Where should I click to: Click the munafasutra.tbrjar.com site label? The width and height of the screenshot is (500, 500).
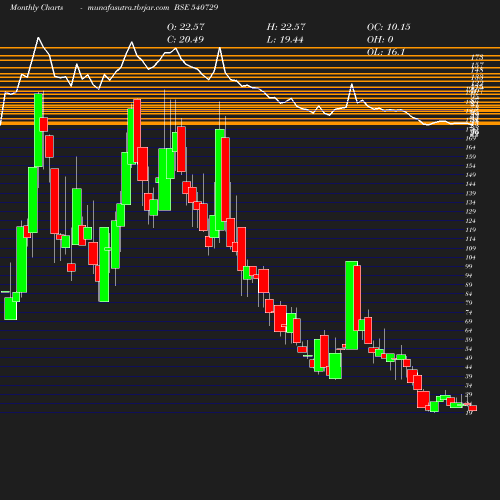[128, 7]
